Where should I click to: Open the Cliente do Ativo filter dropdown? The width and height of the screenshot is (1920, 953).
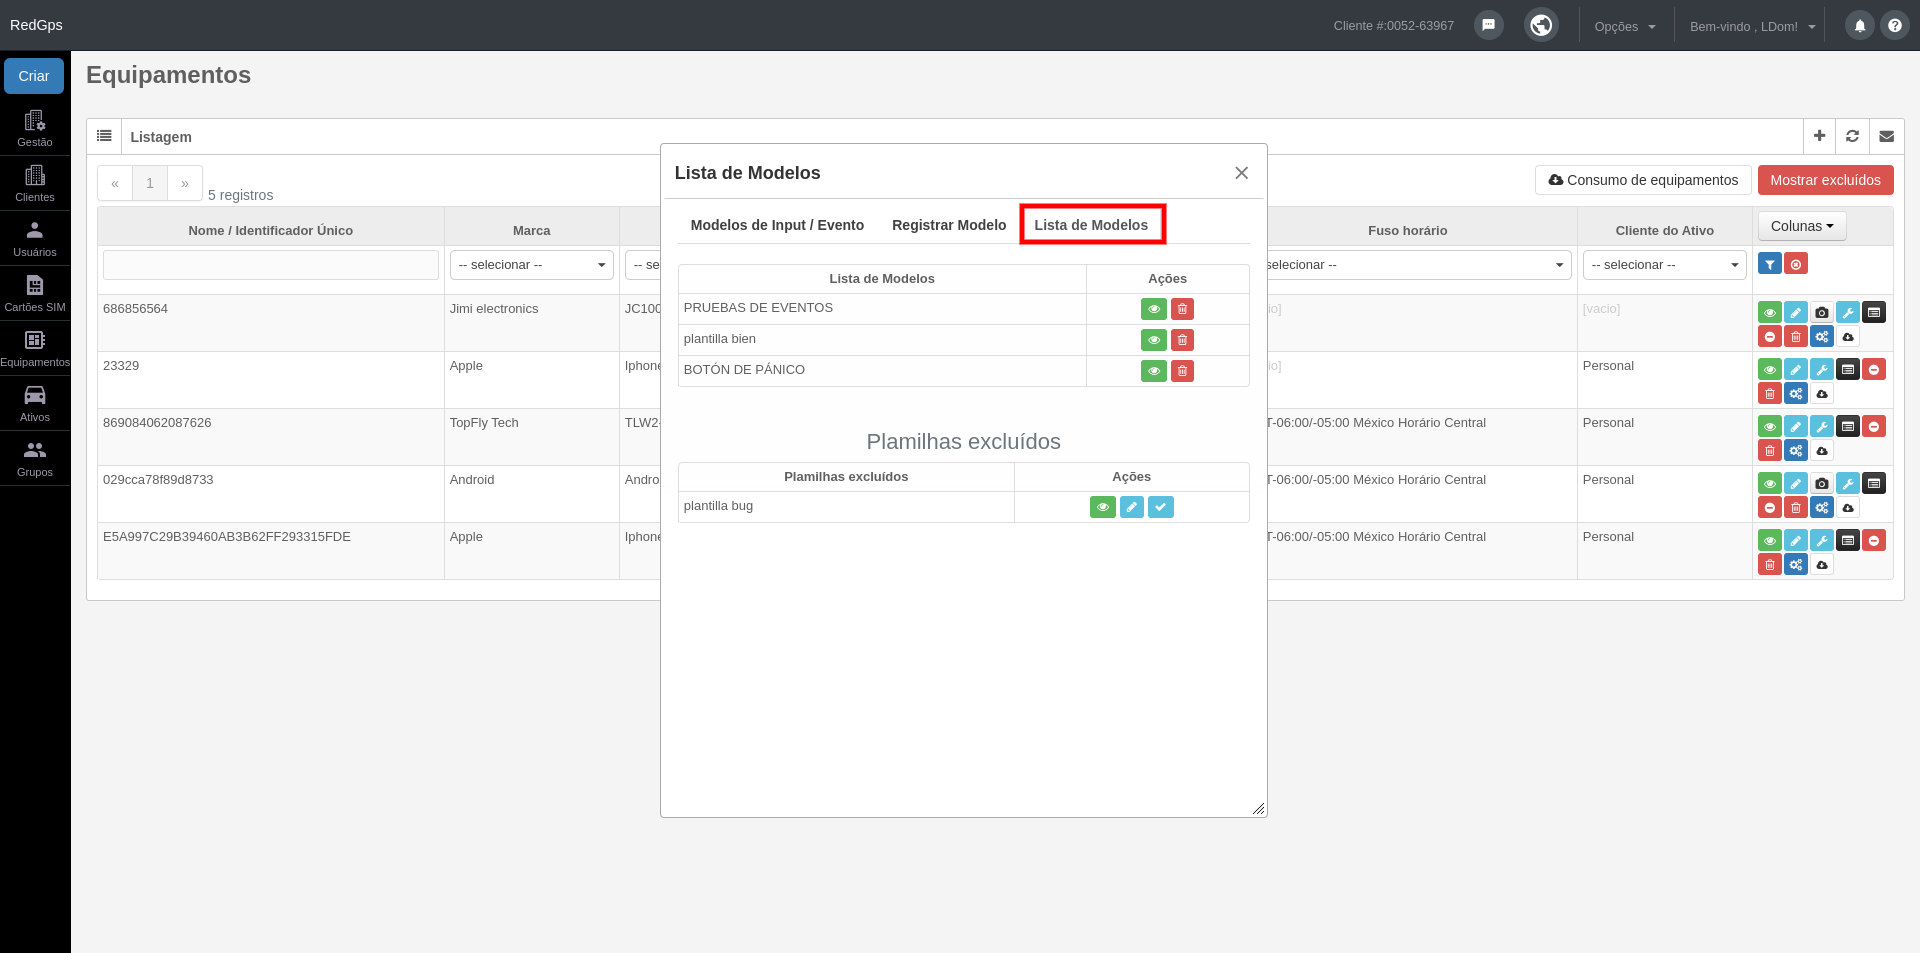click(1665, 265)
